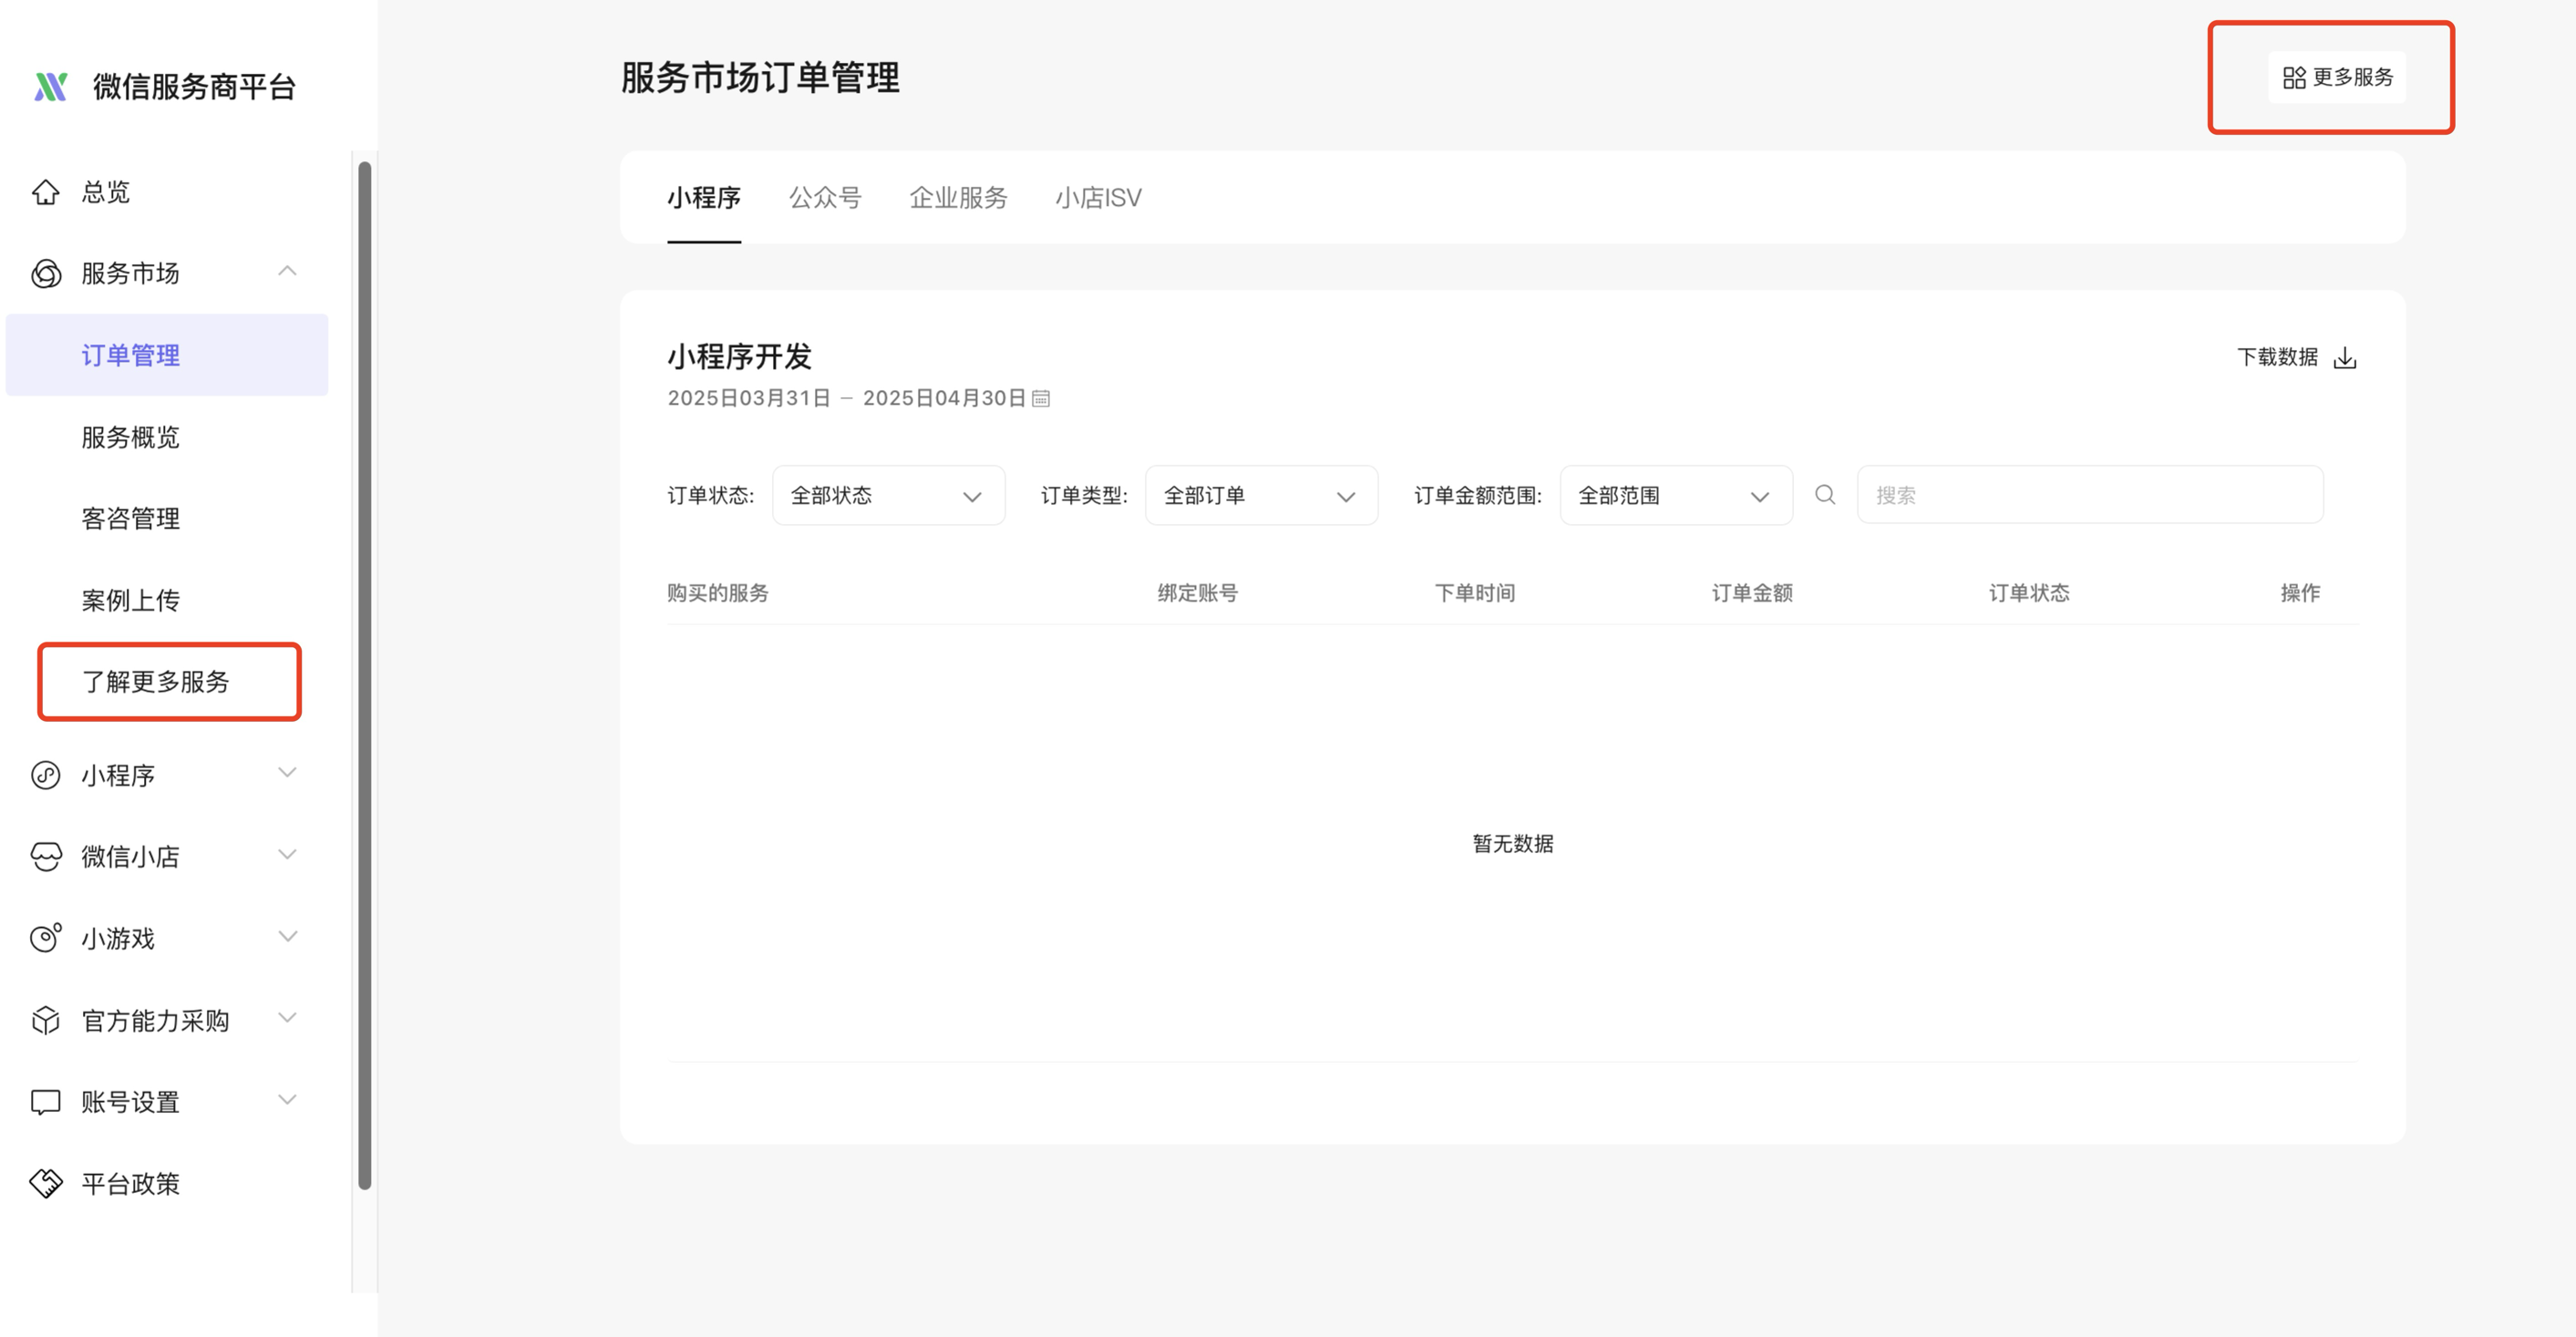This screenshot has height=1337, width=2576.
Task: Expand the 账号设置 section
Action: pyautogui.click(x=288, y=1100)
